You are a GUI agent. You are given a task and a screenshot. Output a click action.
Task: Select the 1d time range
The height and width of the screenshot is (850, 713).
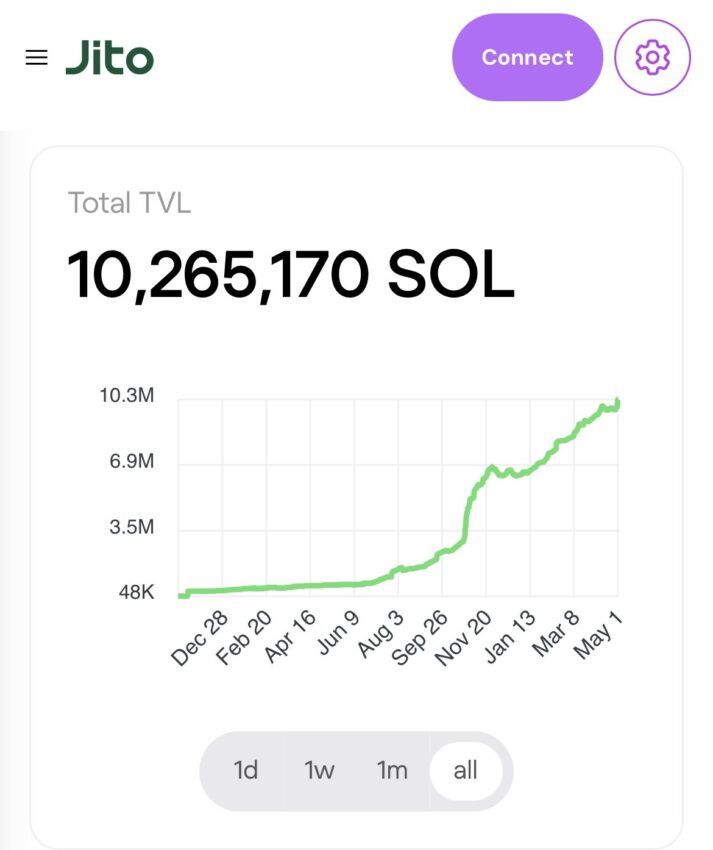coord(245,771)
